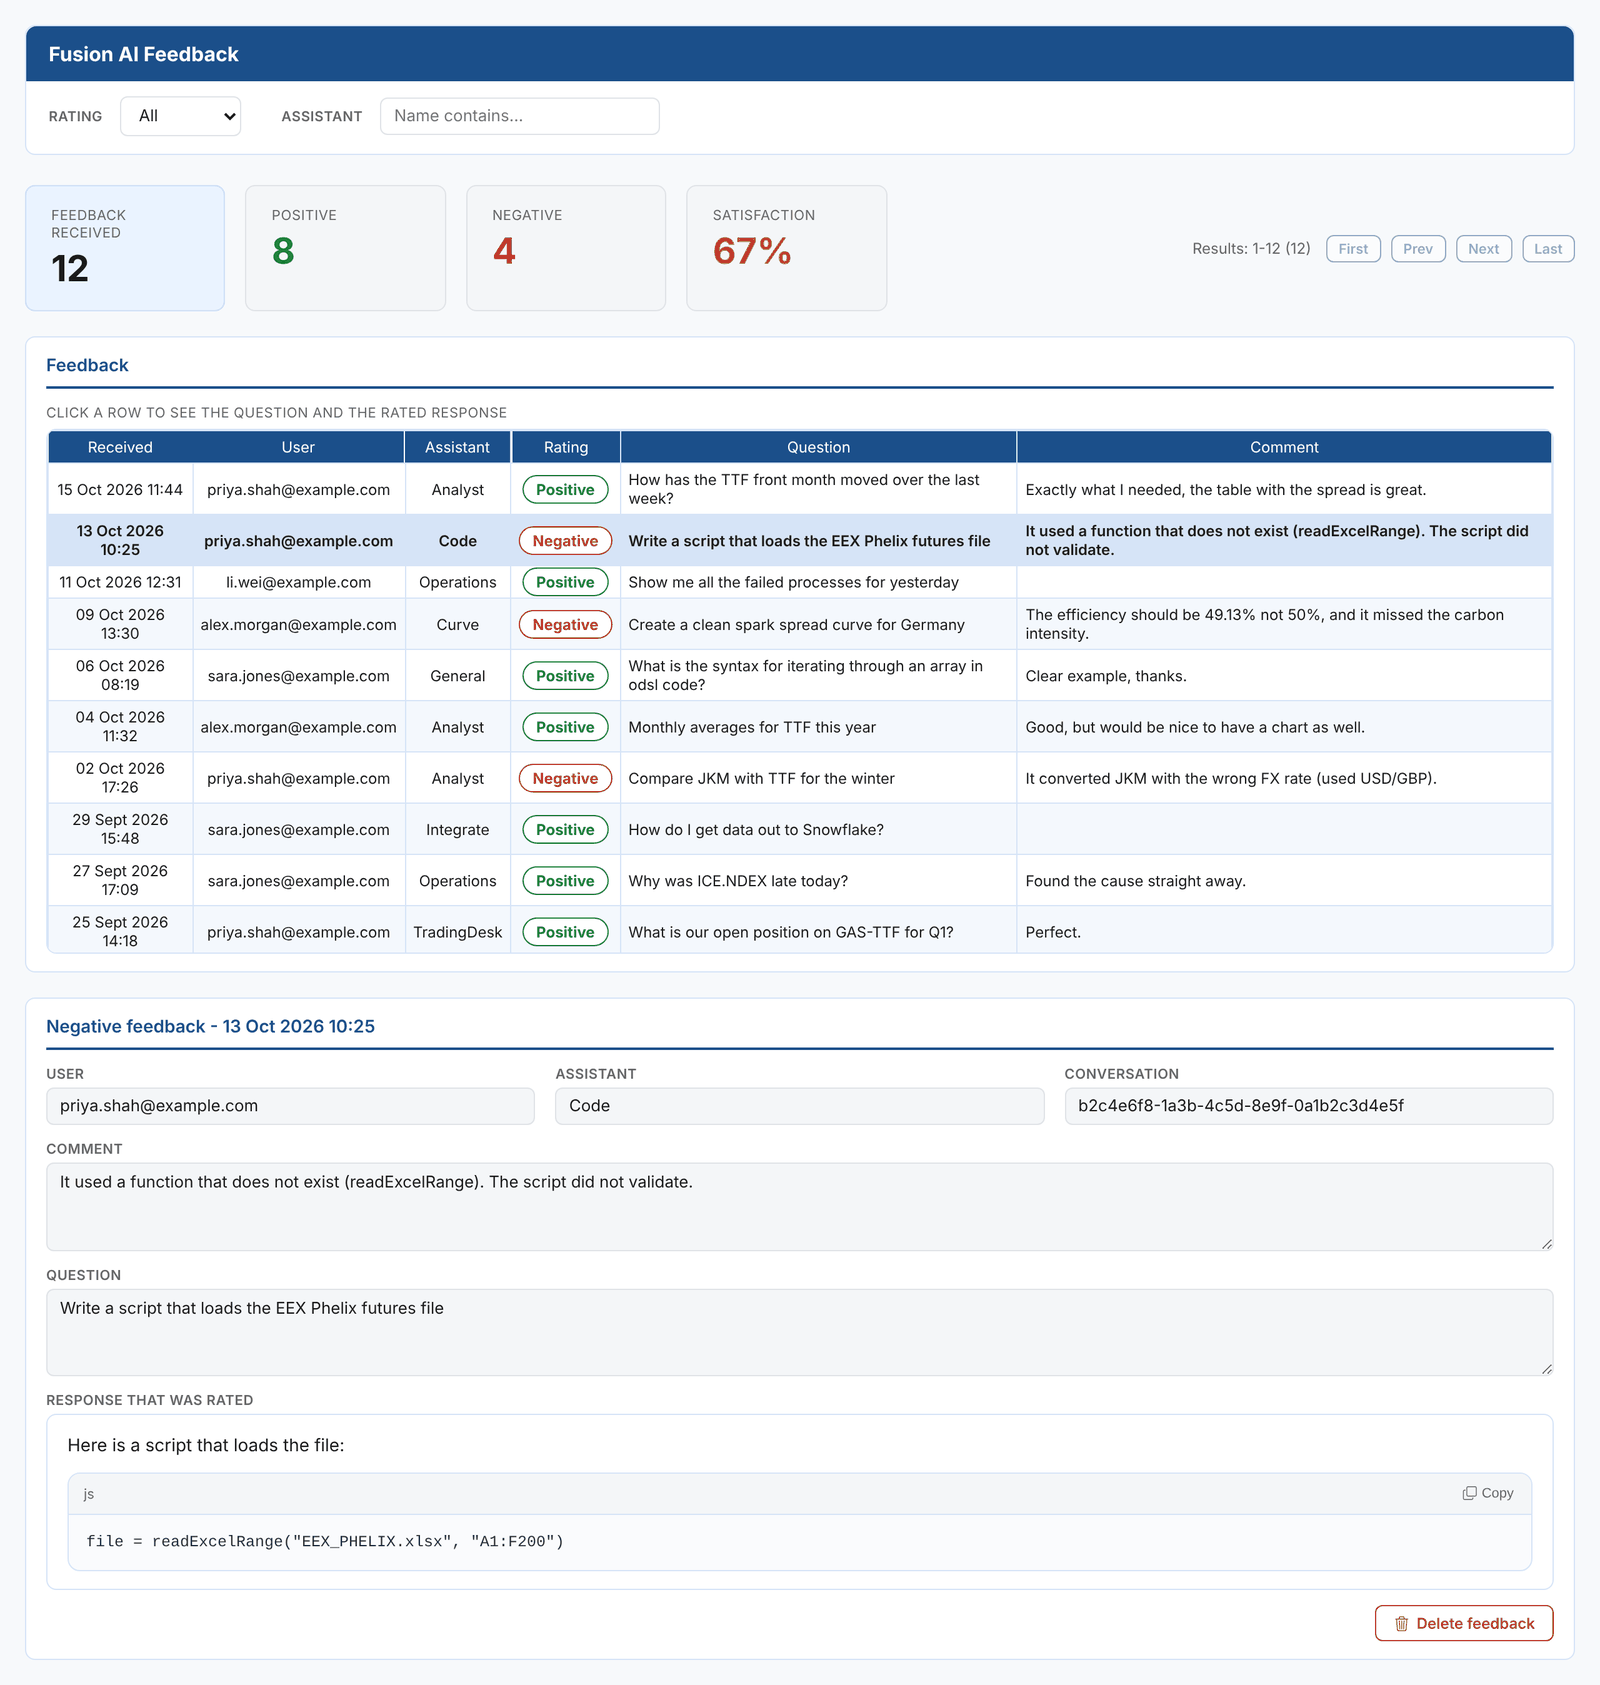This screenshot has width=1600, height=1685.
Task: Click the Delete feedback button
Action: pos(1464,1623)
